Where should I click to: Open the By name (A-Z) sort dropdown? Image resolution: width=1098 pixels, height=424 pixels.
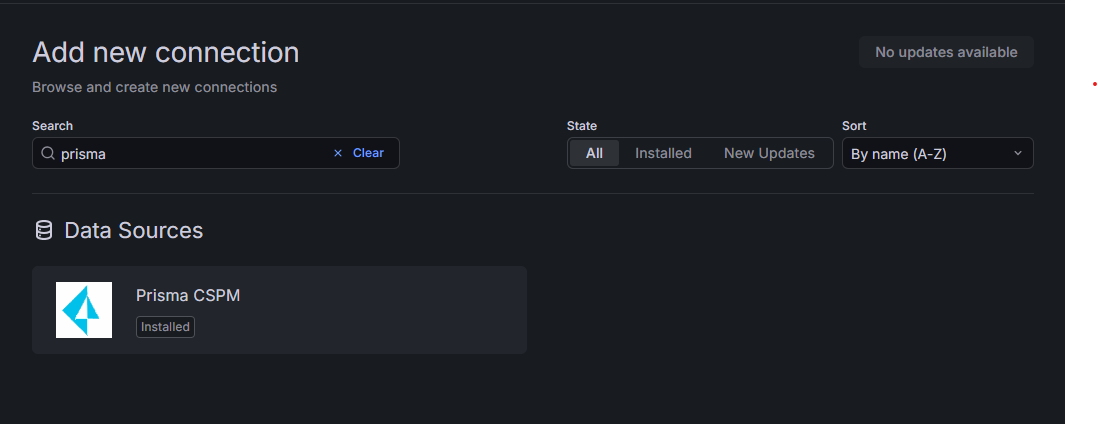click(938, 153)
